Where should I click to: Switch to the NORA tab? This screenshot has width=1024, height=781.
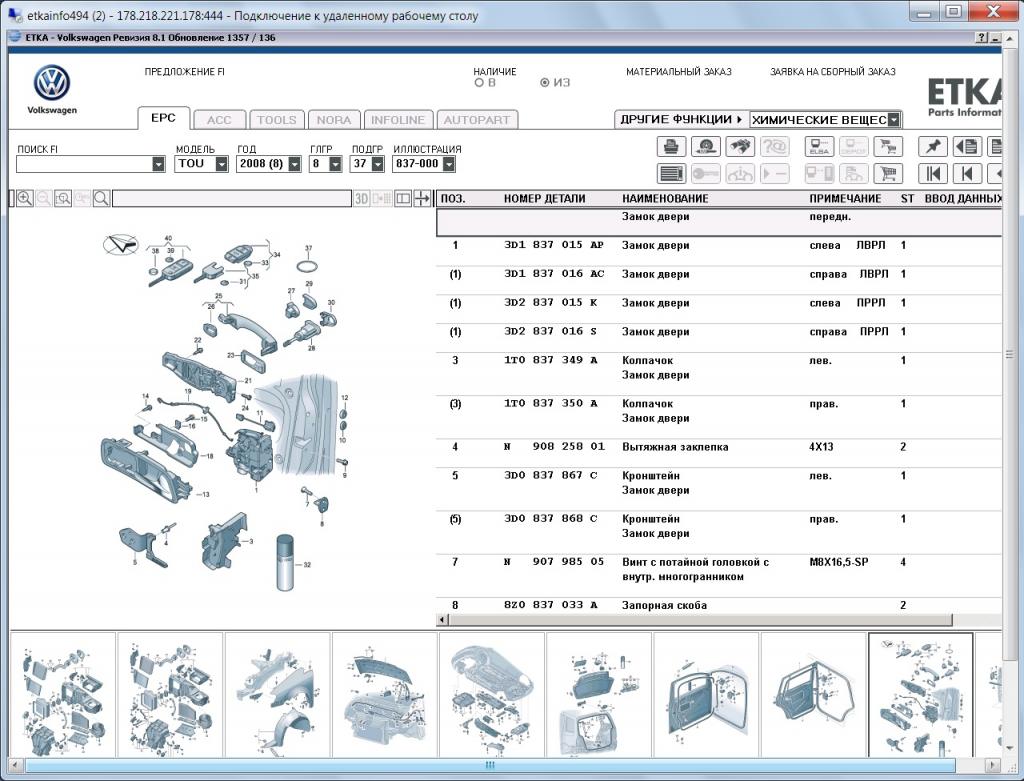click(334, 120)
